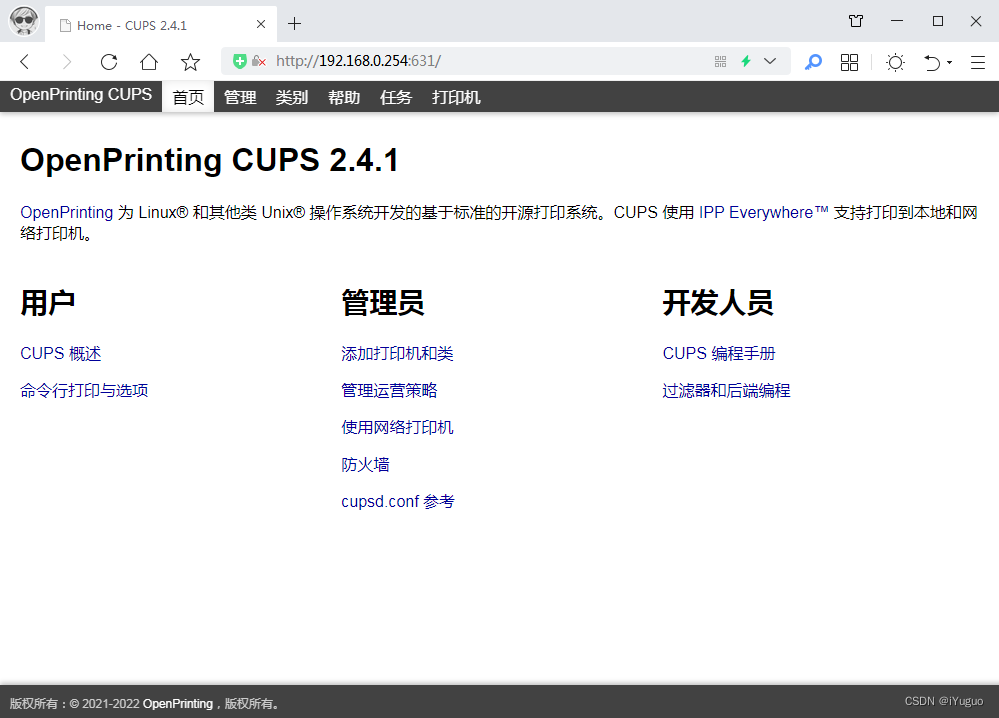Open the 管理运营策略 link
Image resolution: width=999 pixels, height=718 pixels.
(x=389, y=391)
